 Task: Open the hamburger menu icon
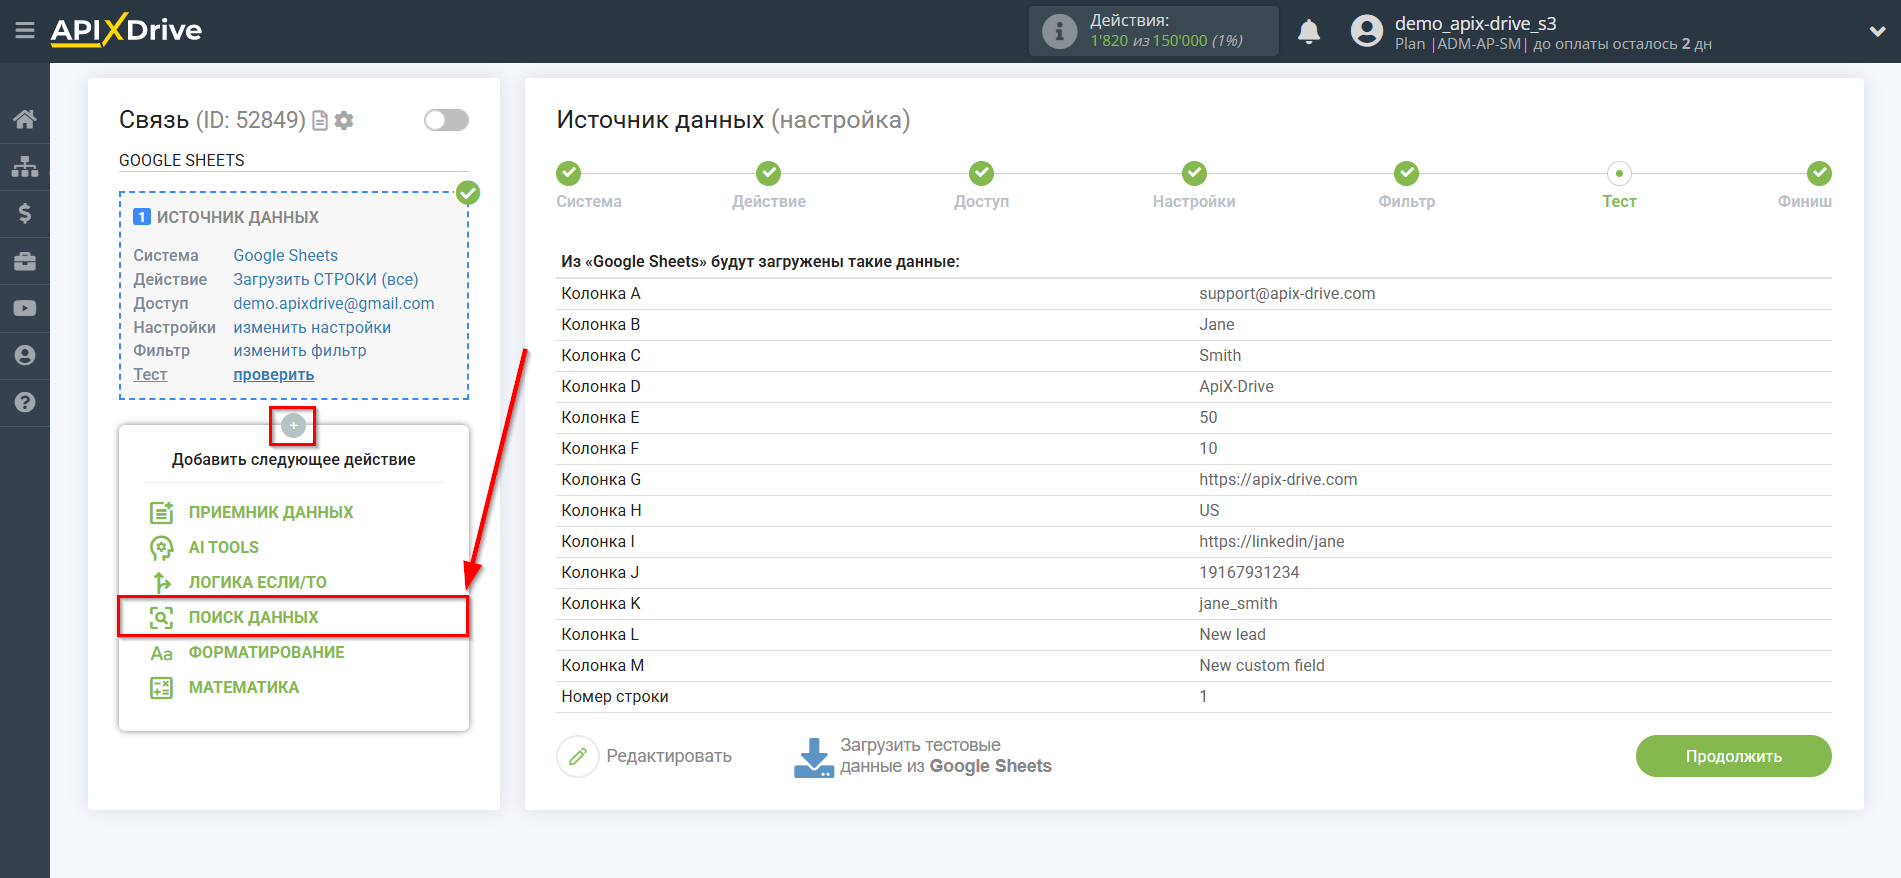click(25, 31)
